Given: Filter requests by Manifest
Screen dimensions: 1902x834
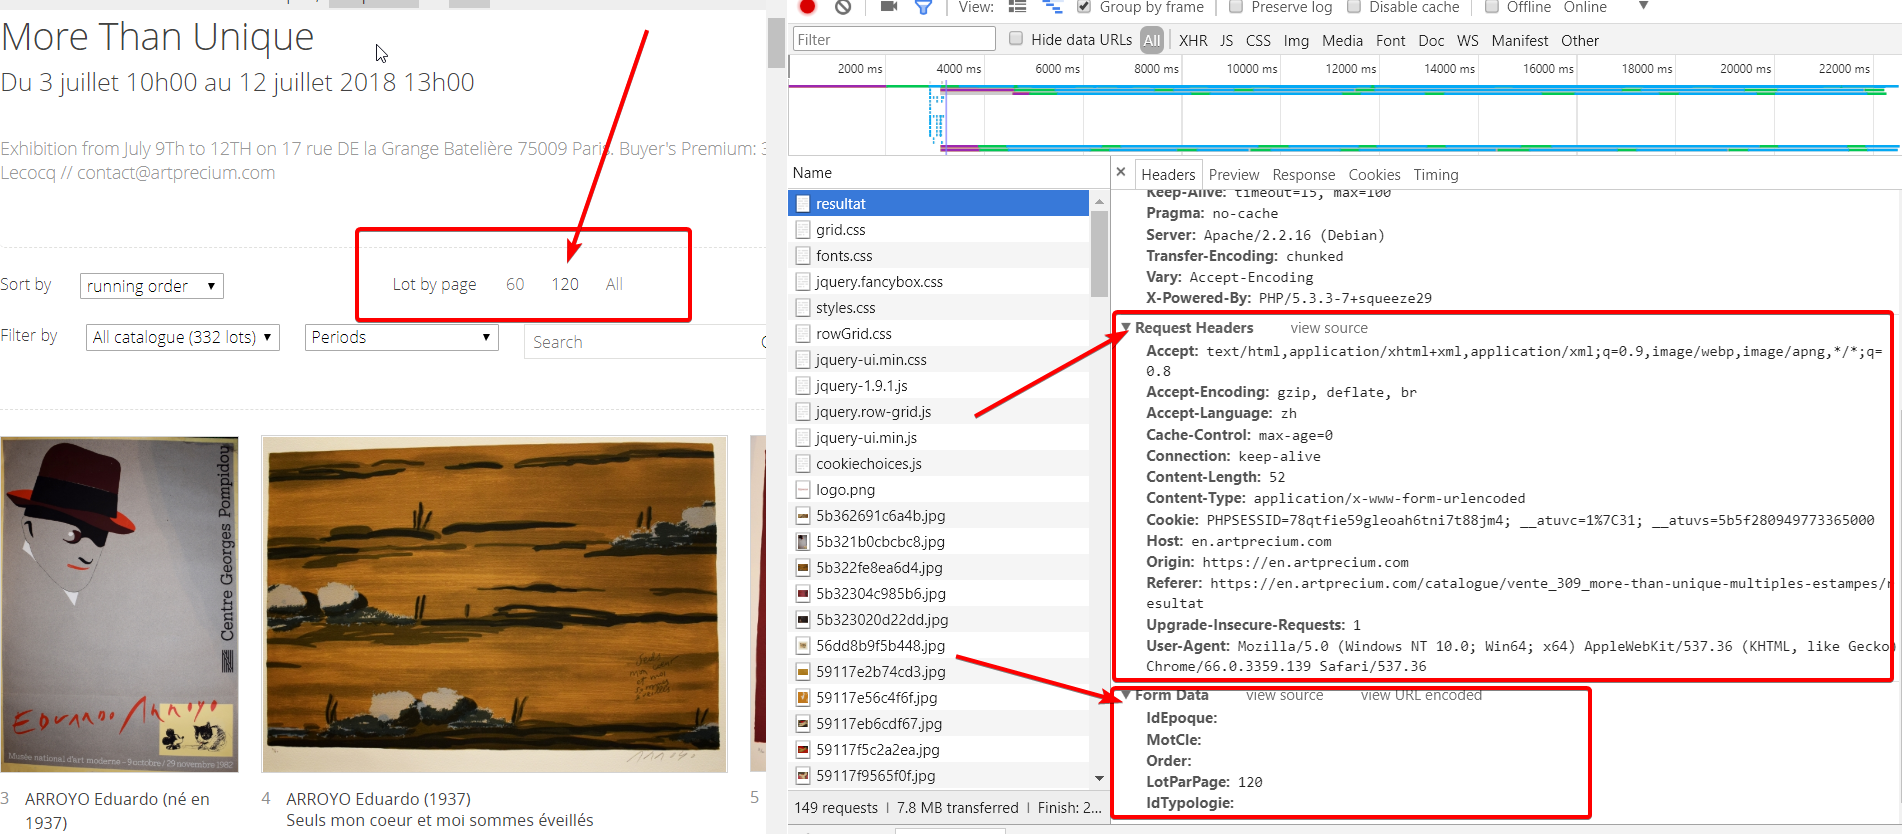Looking at the screenshot, I should coord(1519,41).
